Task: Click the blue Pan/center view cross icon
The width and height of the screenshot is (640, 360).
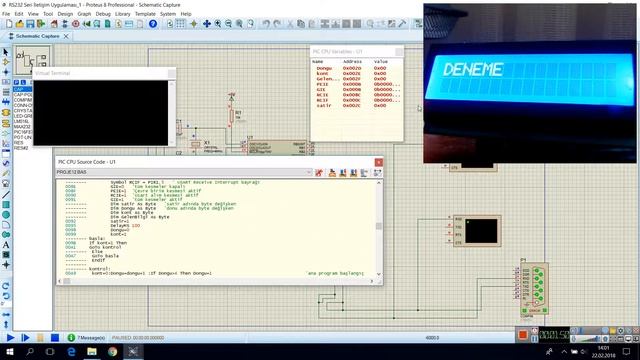Action: click(207, 24)
